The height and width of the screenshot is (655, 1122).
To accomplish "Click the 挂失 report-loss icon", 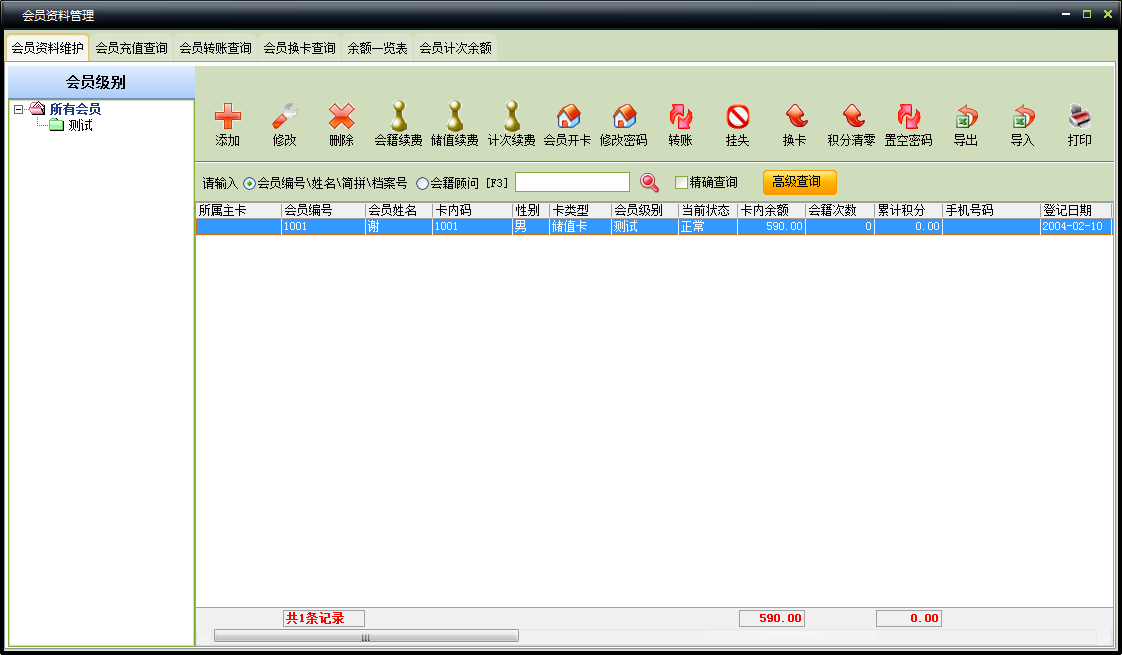I will click(738, 116).
